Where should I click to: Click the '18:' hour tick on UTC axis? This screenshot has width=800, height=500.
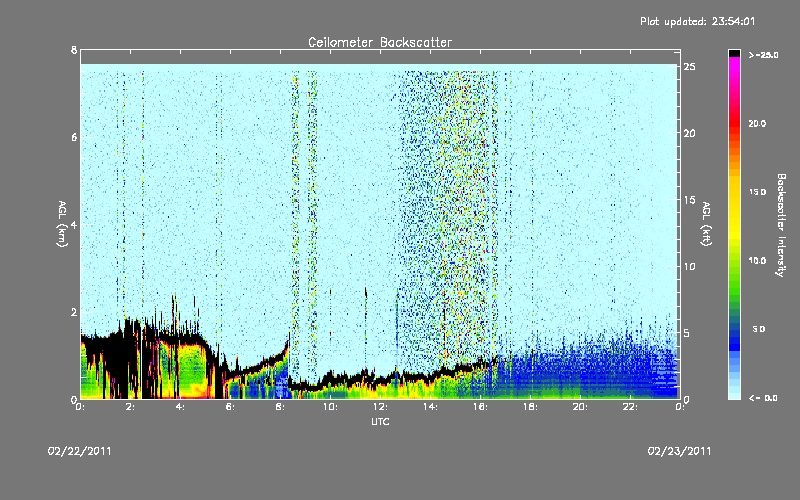point(530,407)
